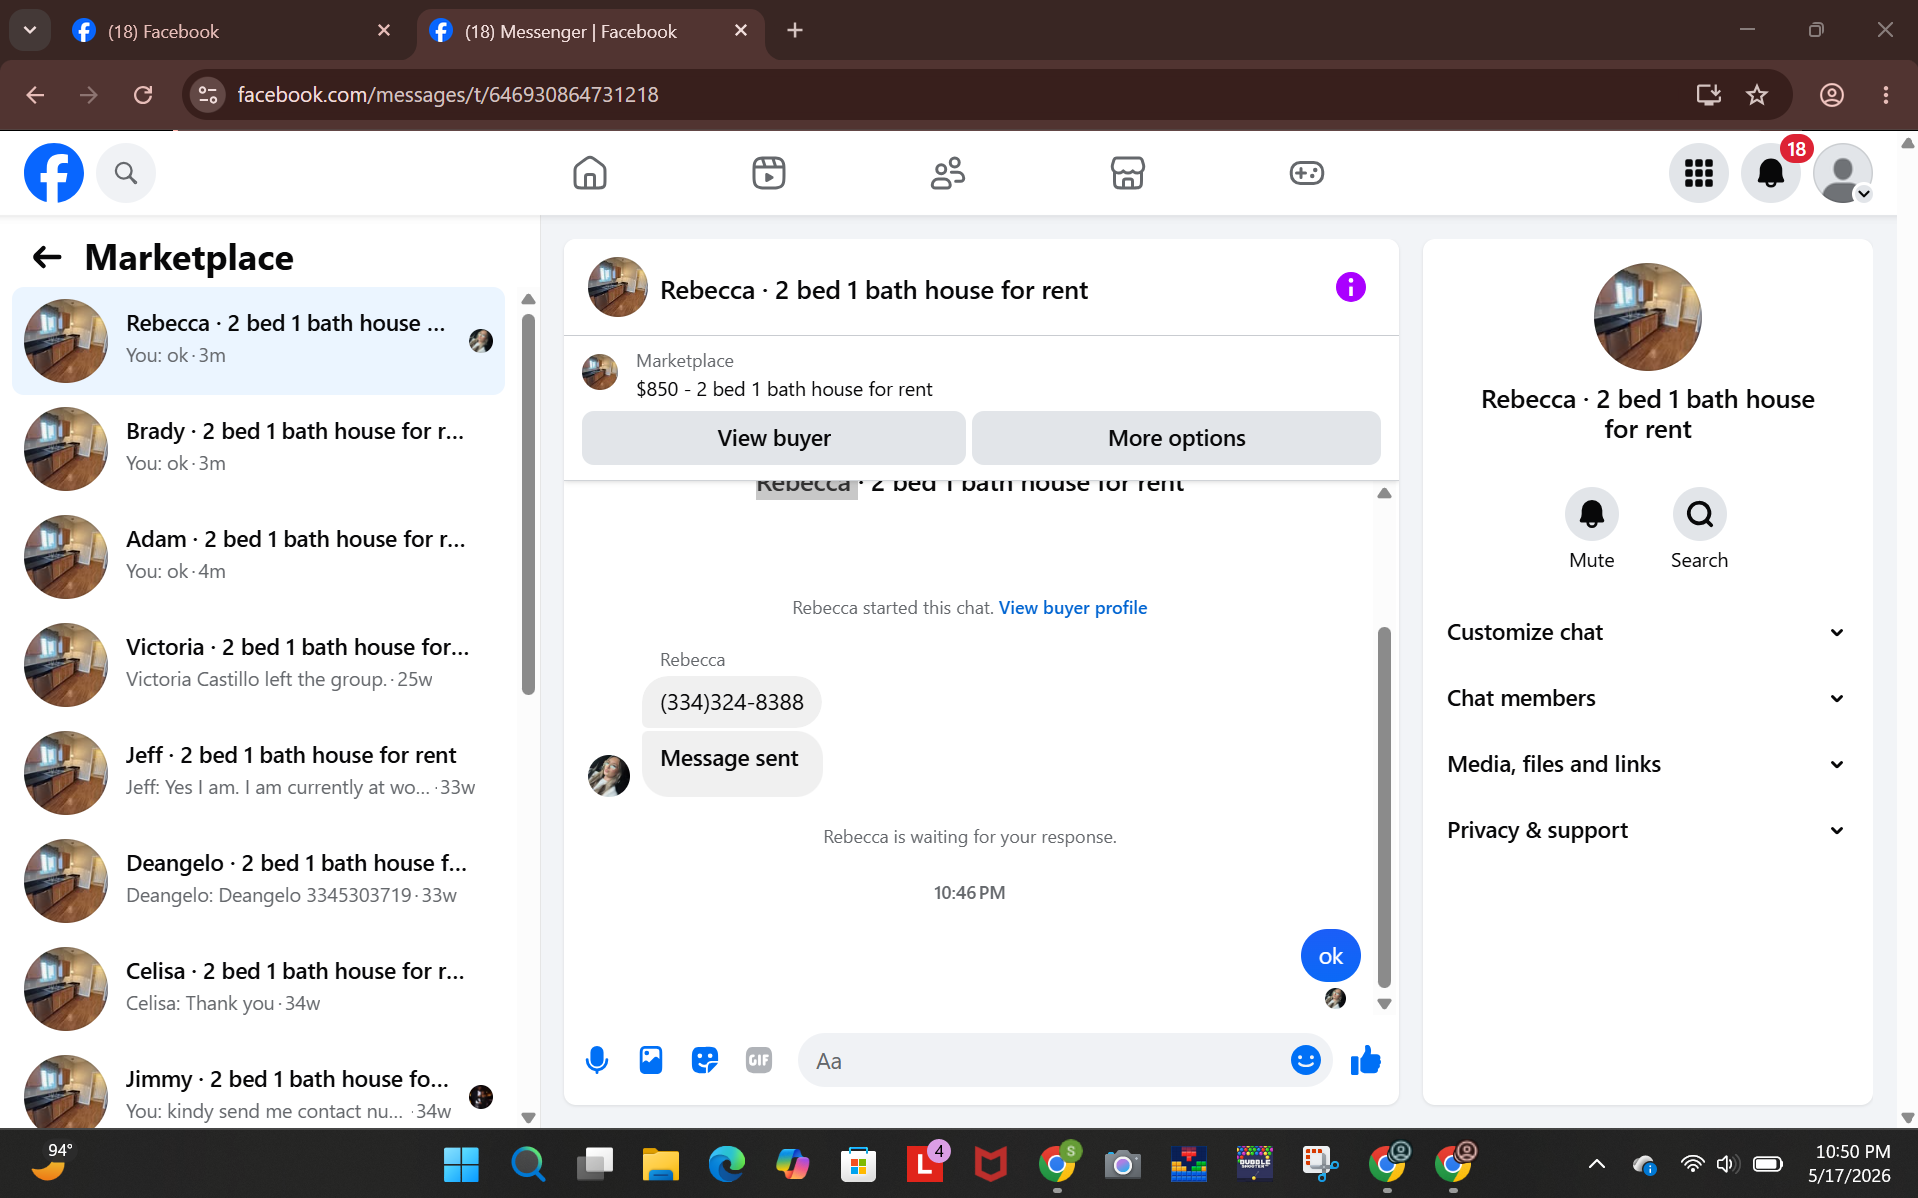Reload the page

pos(143,95)
